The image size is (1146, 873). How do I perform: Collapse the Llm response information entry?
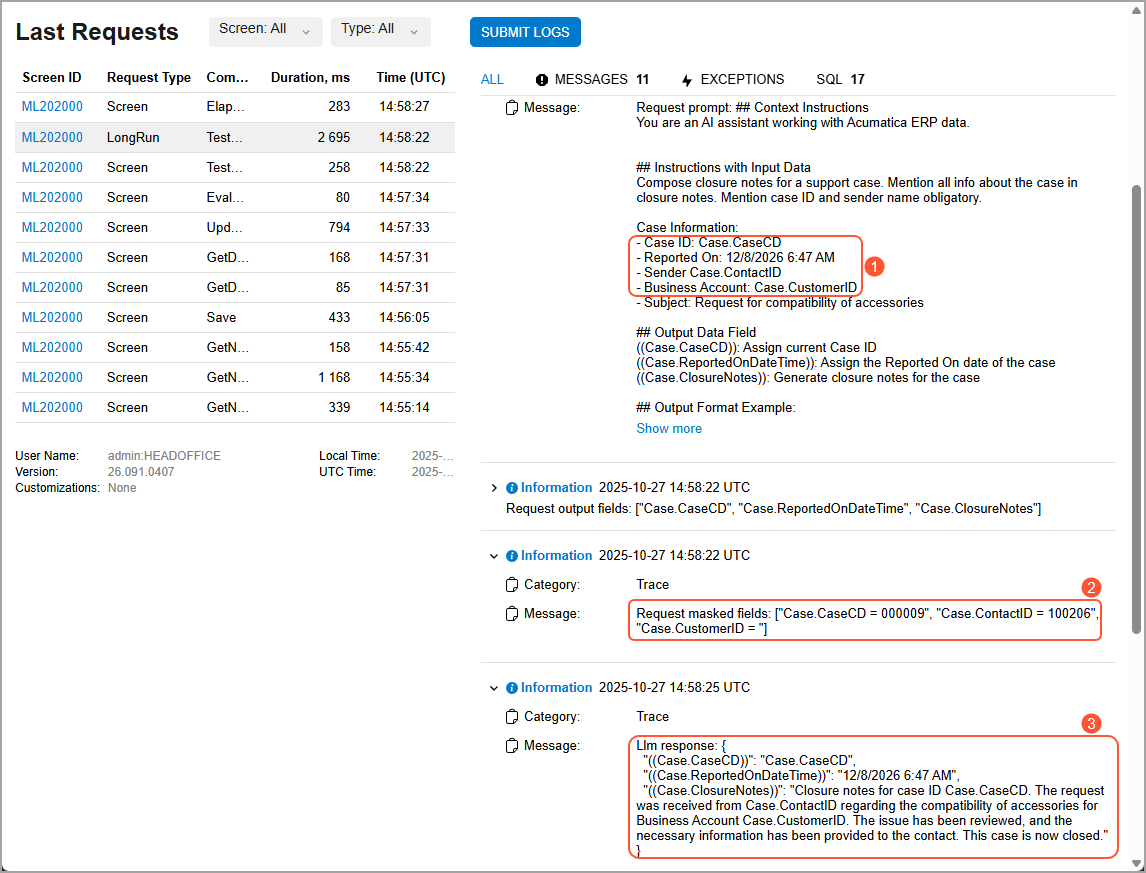point(494,688)
